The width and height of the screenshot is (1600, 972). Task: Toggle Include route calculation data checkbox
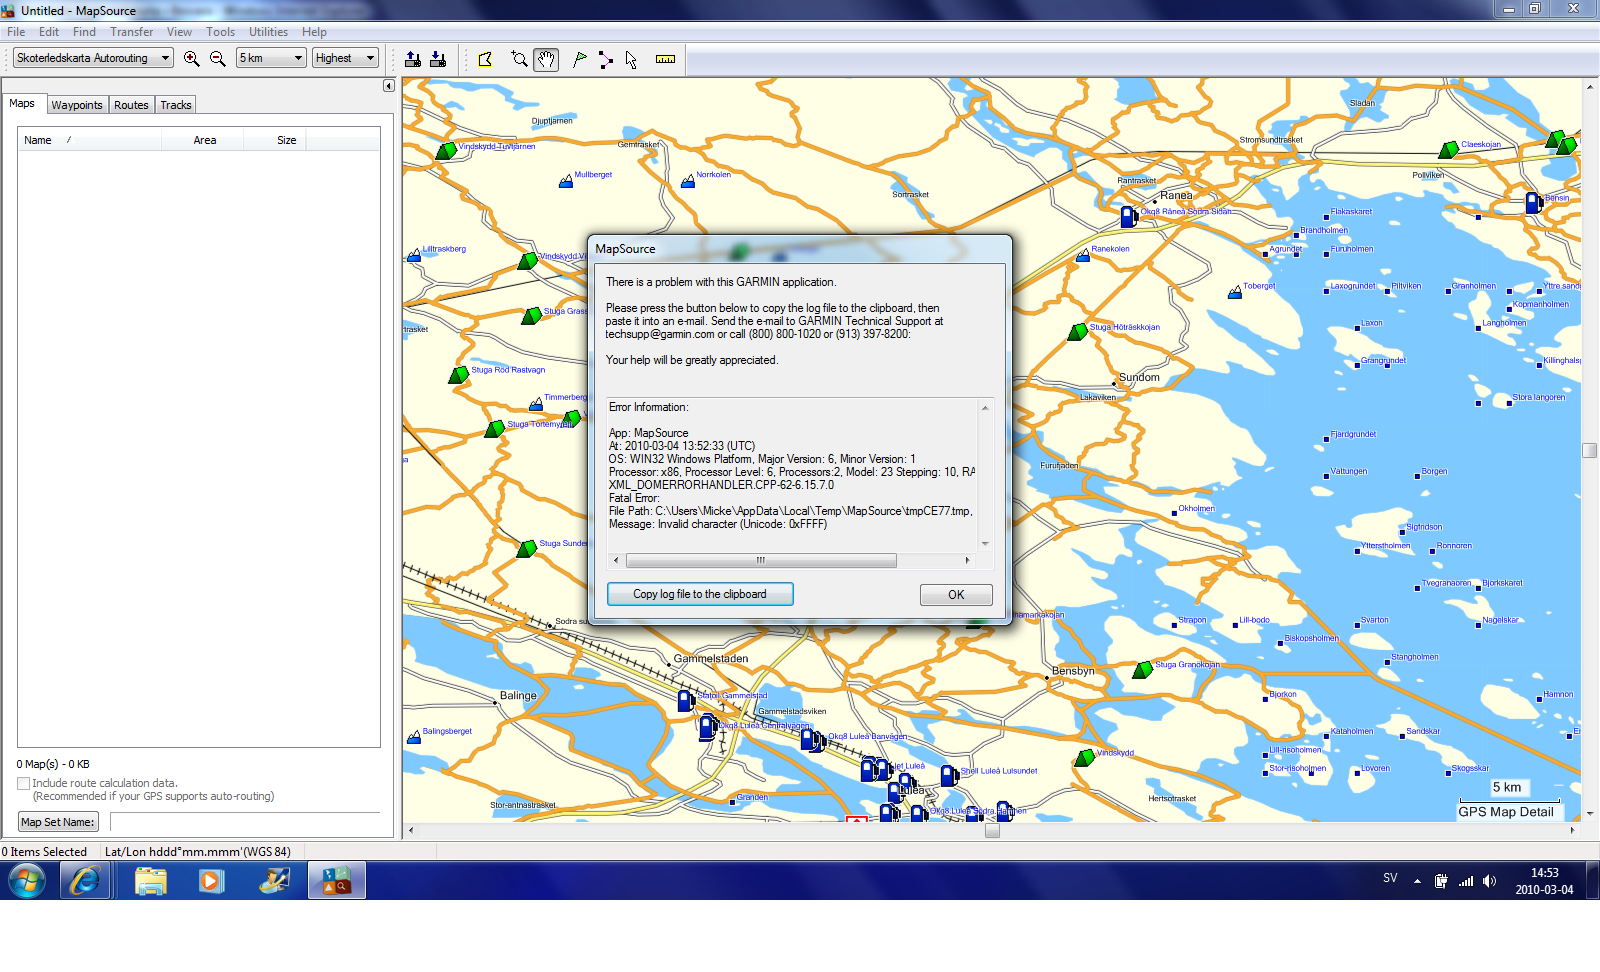(23, 784)
